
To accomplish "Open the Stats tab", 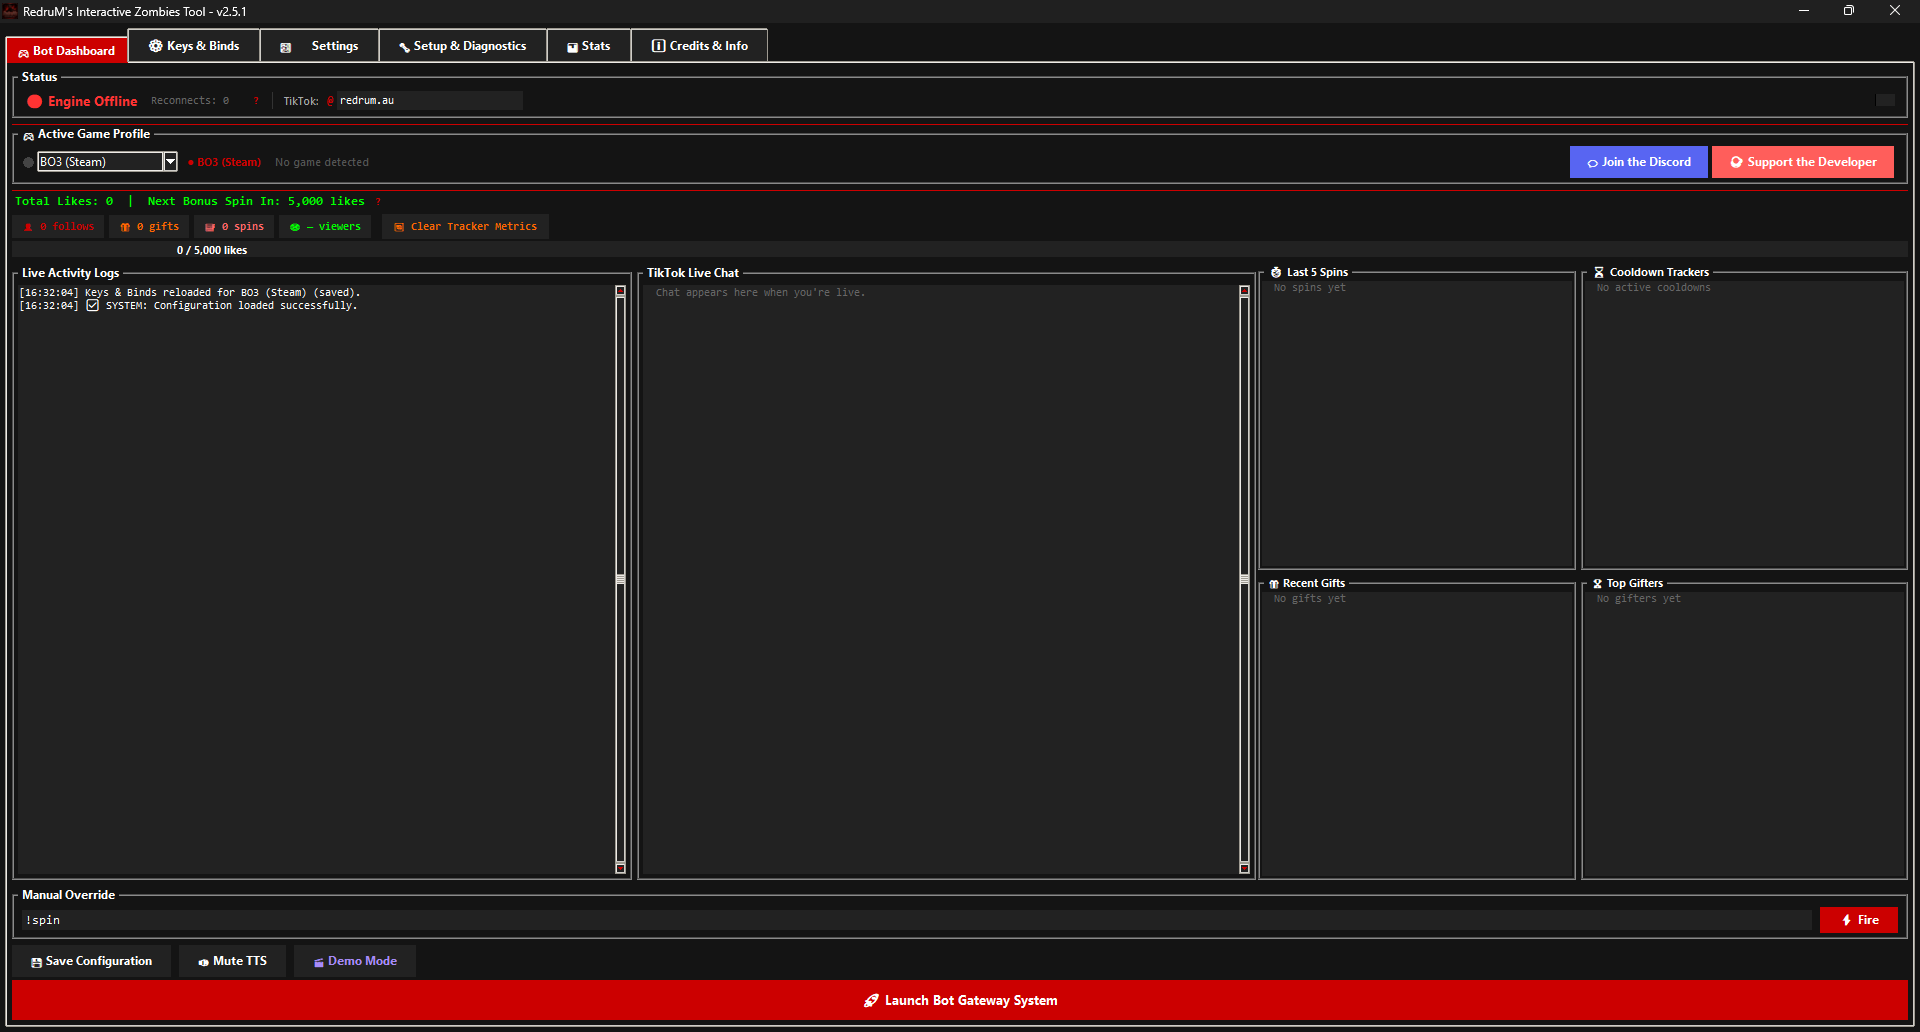I will pyautogui.click(x=589, y=46).
